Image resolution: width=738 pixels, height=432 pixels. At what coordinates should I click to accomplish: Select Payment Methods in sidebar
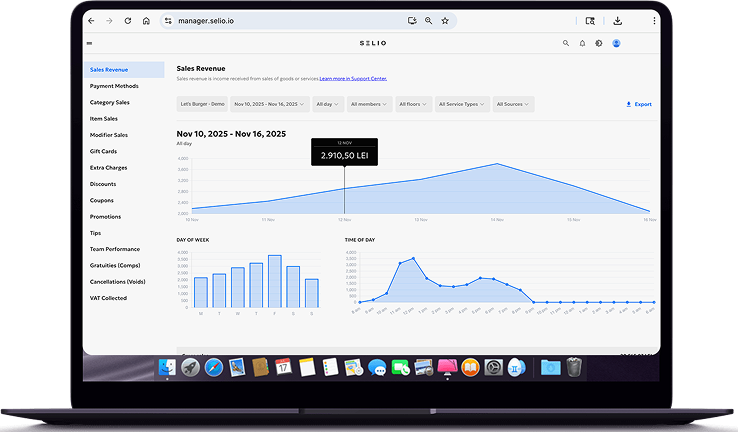[x=114, y=86]
